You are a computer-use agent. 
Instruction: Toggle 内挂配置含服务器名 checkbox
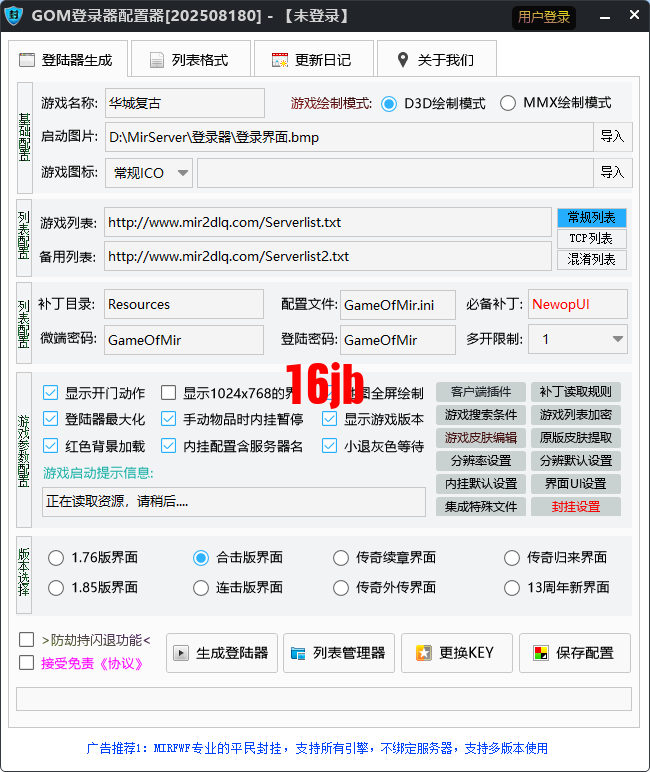click(x=168, y=446)
